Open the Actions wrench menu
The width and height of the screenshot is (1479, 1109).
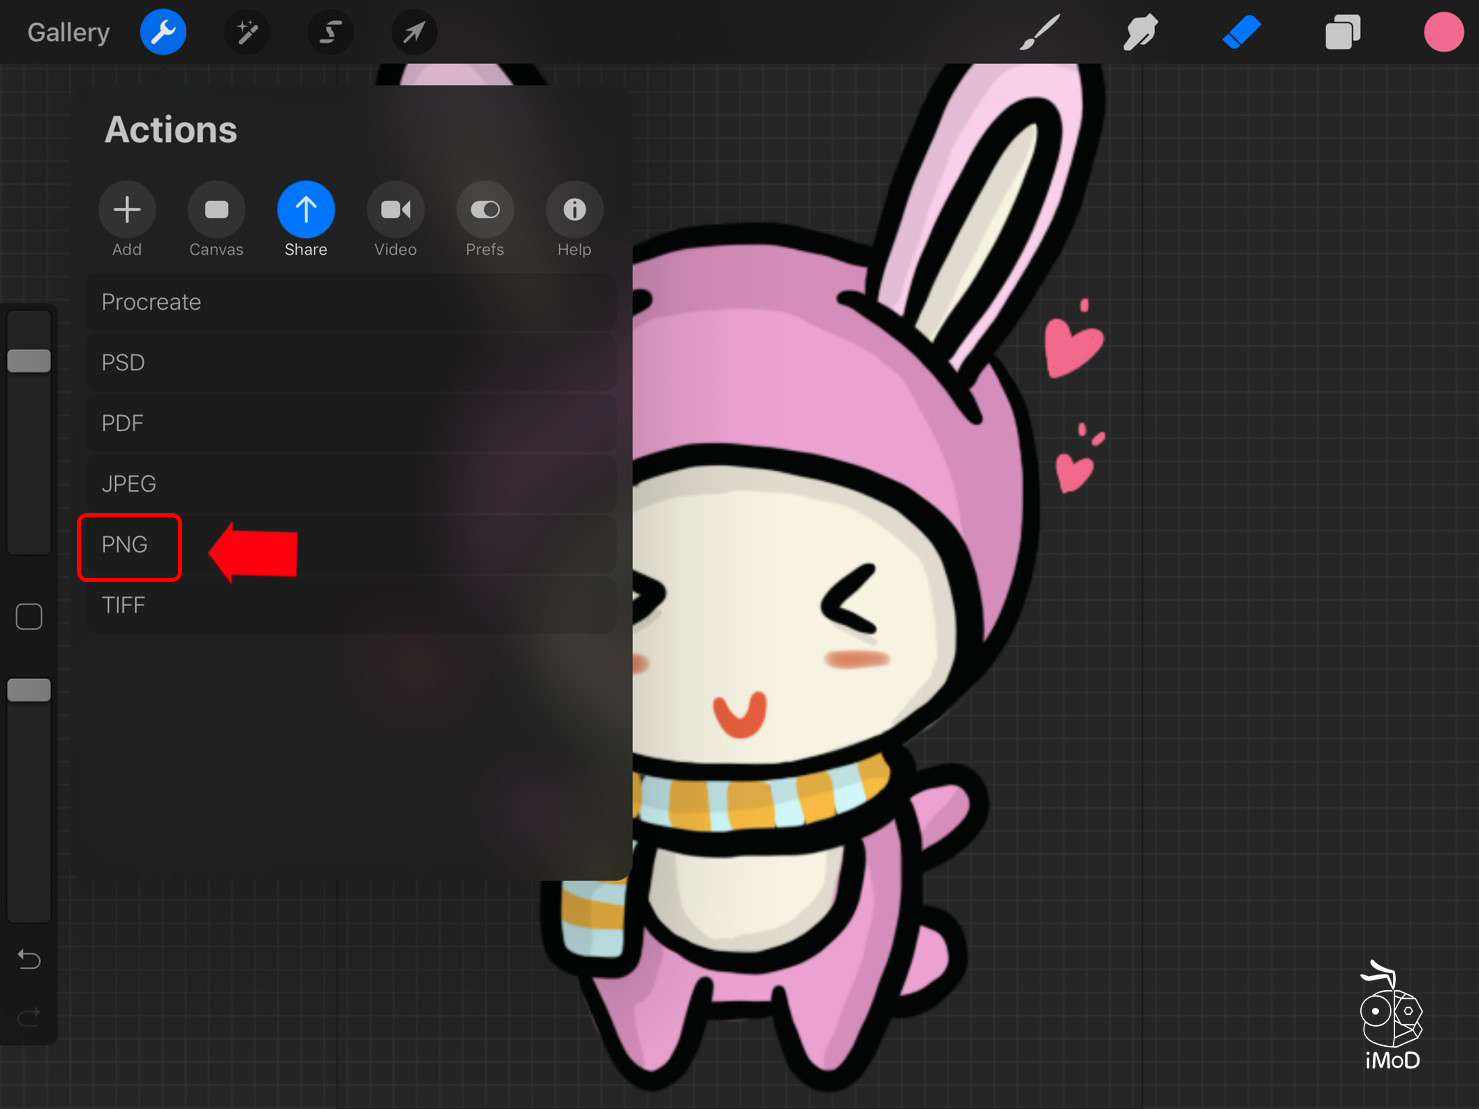(163, 33)
